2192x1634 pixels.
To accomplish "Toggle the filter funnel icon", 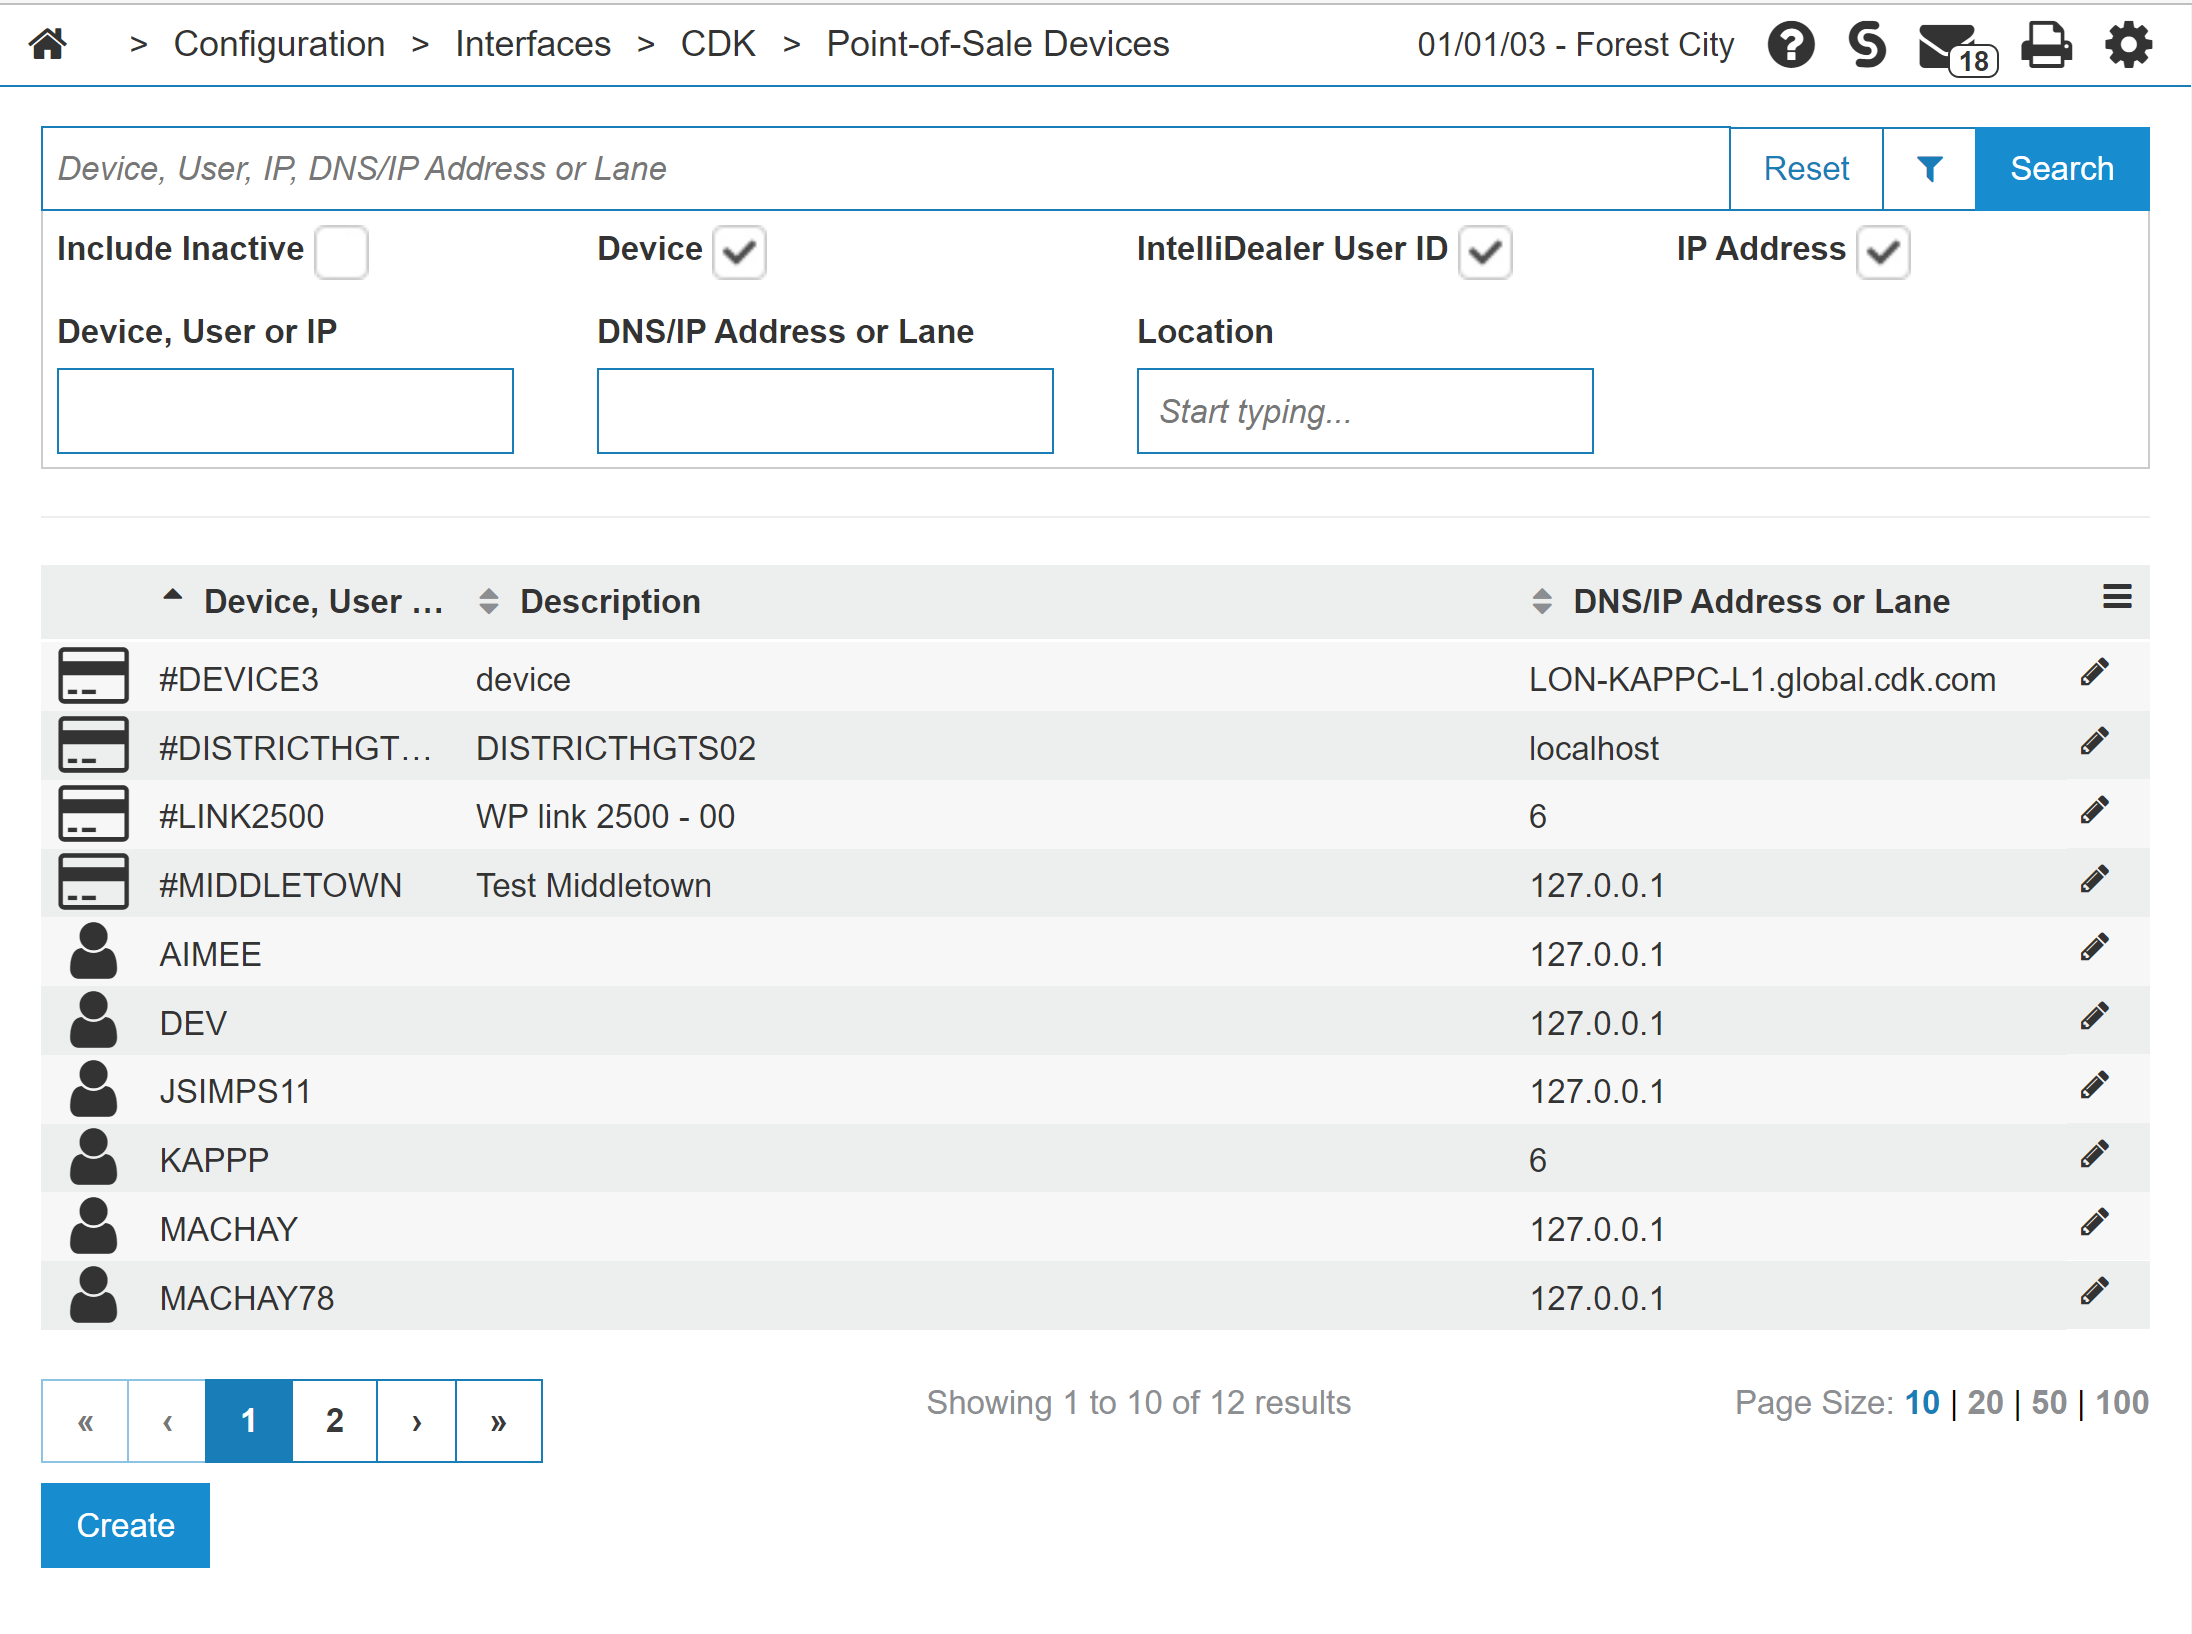I will pos(1929,169).
